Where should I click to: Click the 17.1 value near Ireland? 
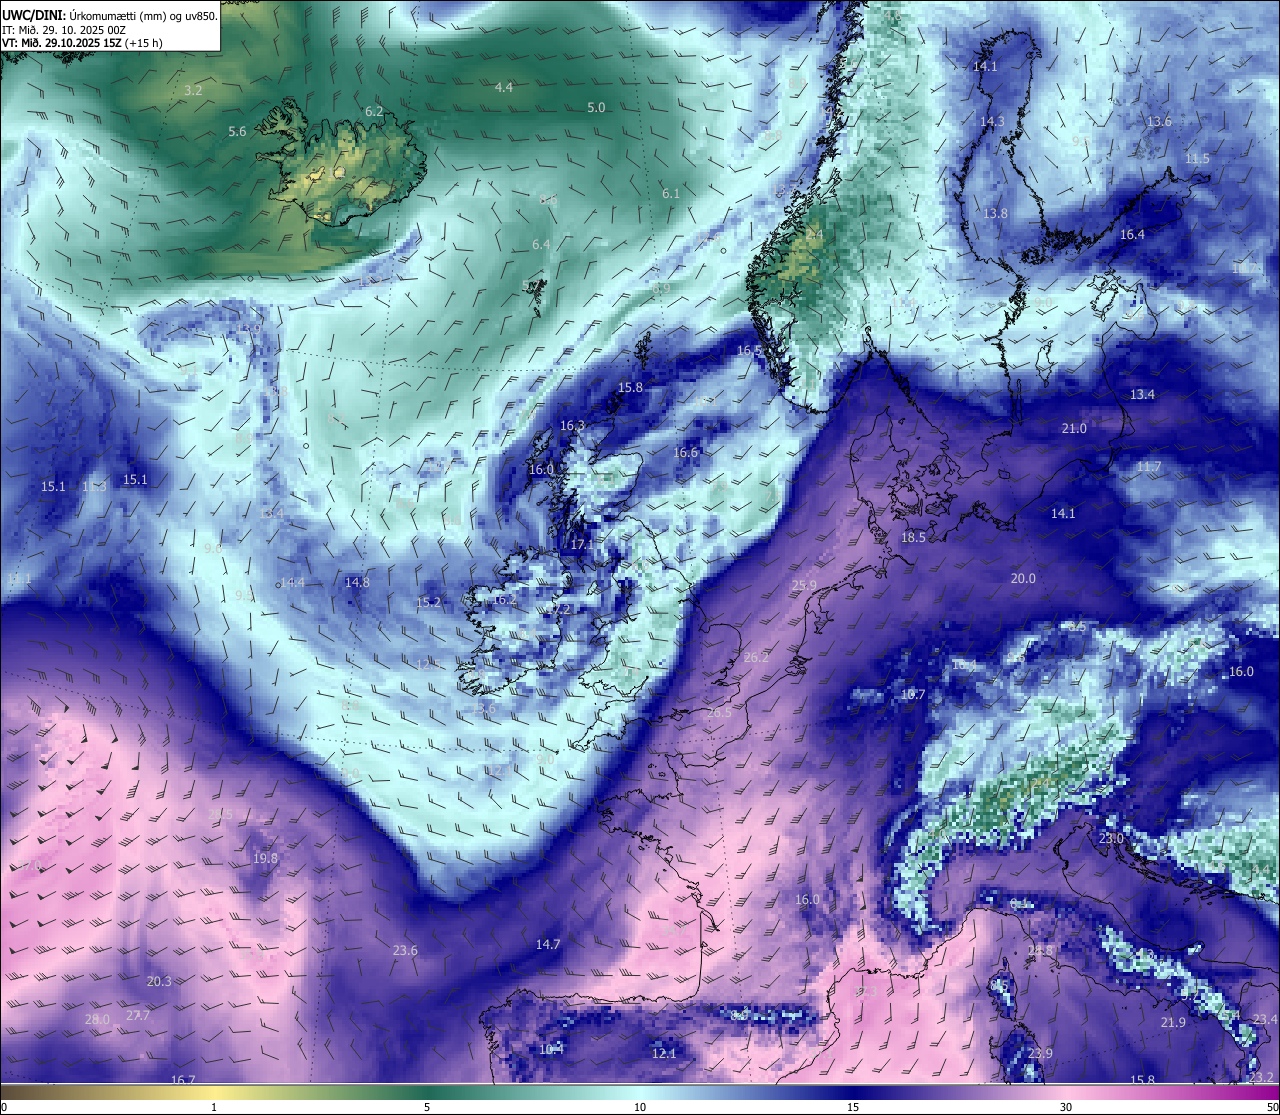tap(582, 545)
